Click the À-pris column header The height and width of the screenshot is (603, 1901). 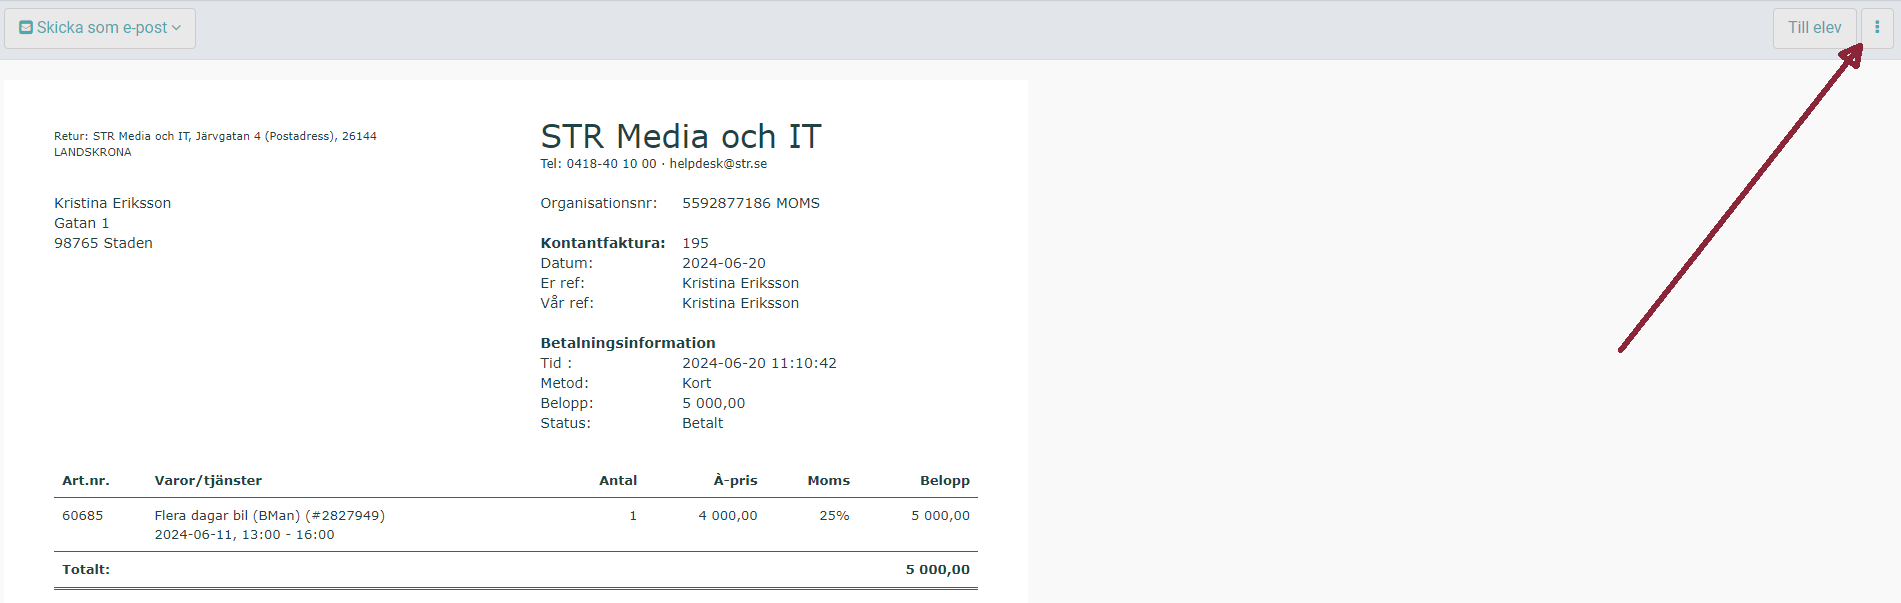[x=735, y=481]
